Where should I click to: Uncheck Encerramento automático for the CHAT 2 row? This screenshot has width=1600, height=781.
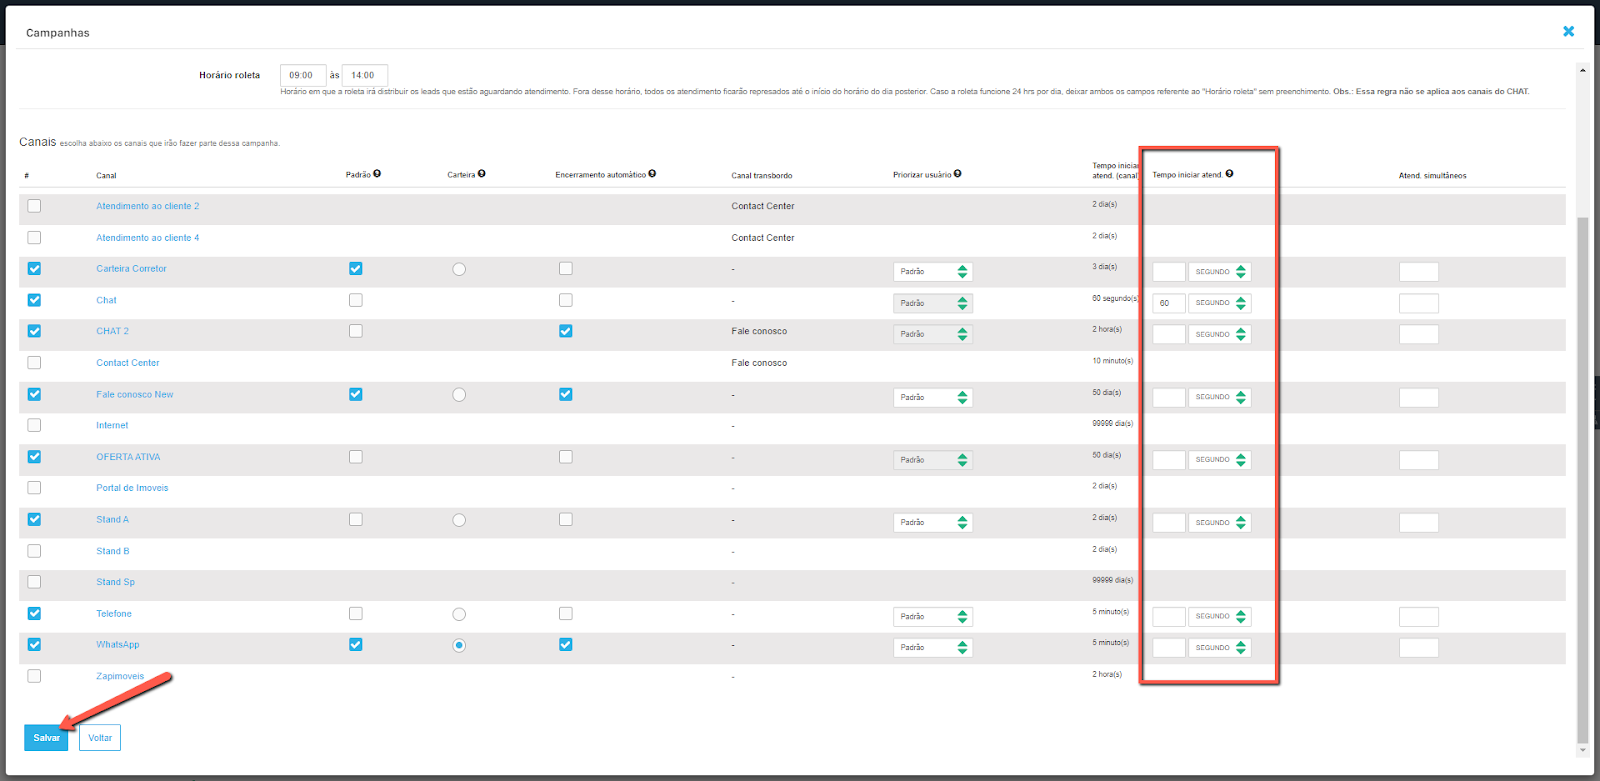pyautogui.click(x=566, y=331)
